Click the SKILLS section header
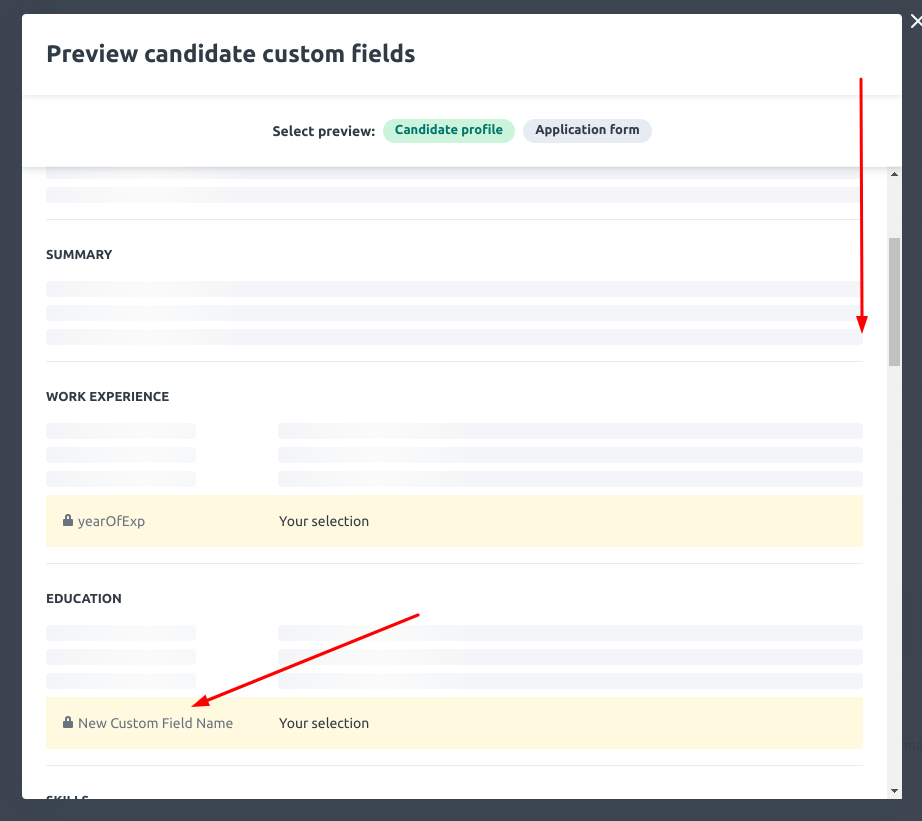Image resolution: width=922 pixels, height=821 pixels. click(67, 798)
